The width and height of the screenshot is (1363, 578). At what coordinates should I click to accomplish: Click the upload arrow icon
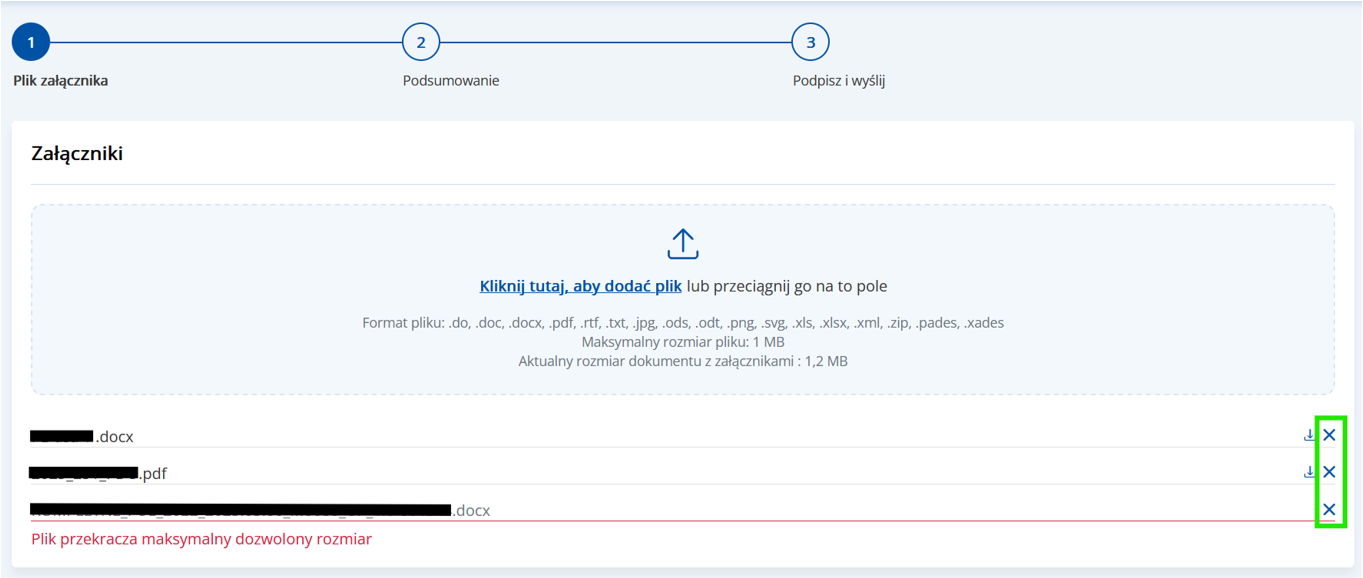pos(682,244)
